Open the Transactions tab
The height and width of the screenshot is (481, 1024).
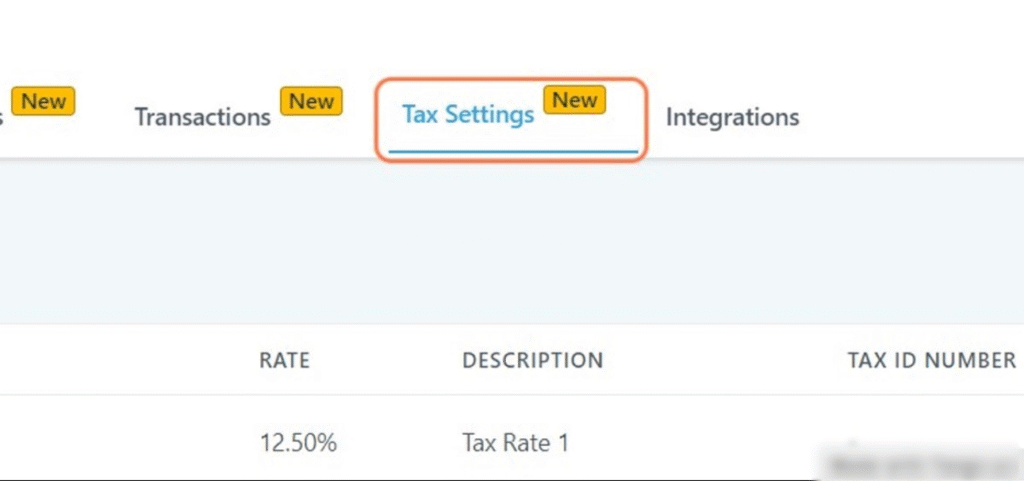[202, 117]
